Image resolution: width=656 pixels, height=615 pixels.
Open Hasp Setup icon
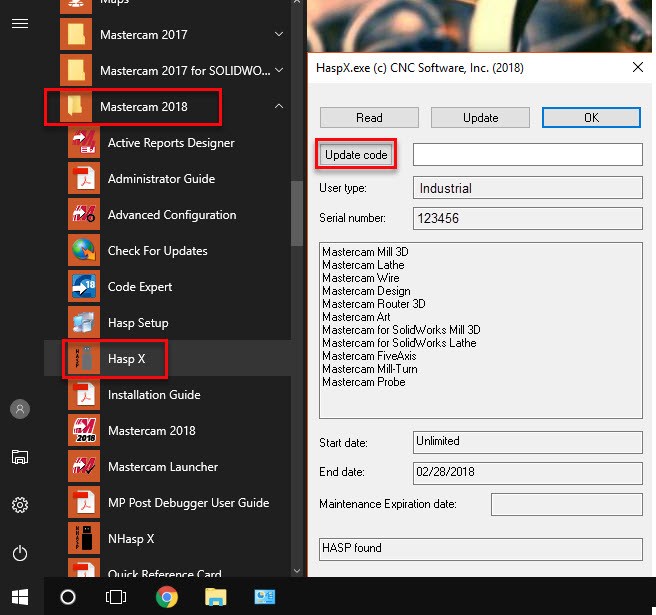pyautogui.click(x=84, y=323)
